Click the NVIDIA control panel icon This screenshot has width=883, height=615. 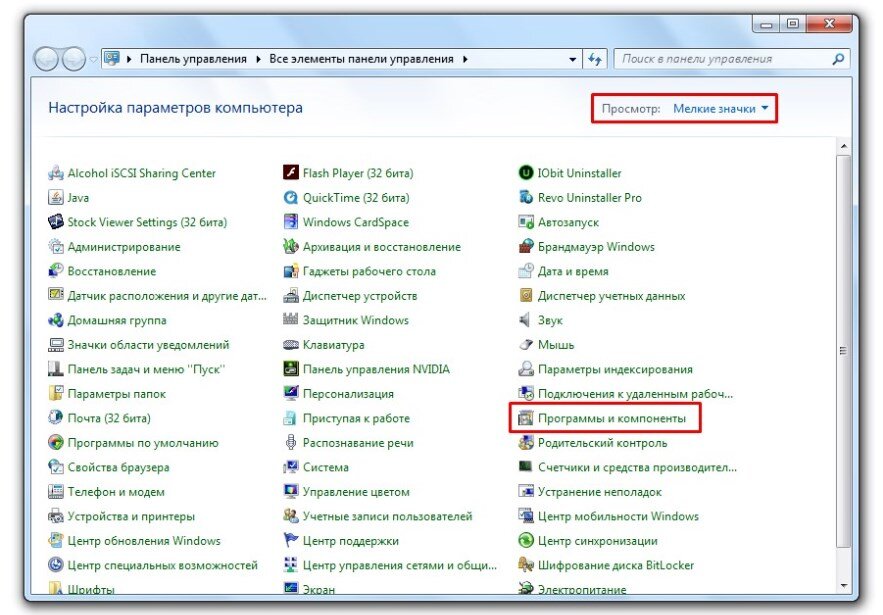[291, 369]
